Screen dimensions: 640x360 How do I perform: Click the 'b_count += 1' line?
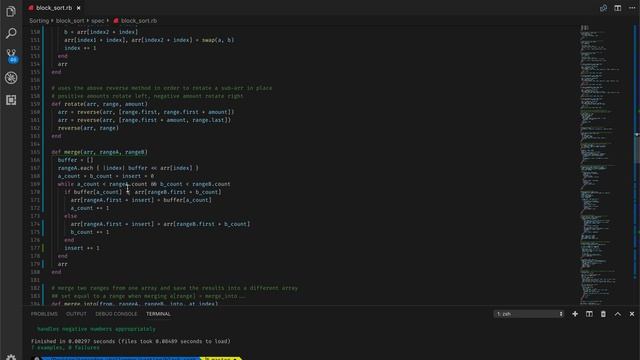pos(90,232)
